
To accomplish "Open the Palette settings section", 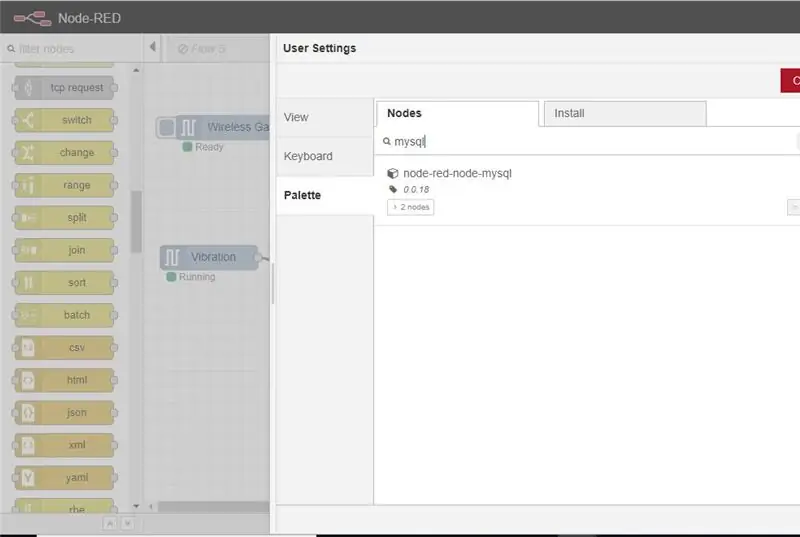I will 325,195.
